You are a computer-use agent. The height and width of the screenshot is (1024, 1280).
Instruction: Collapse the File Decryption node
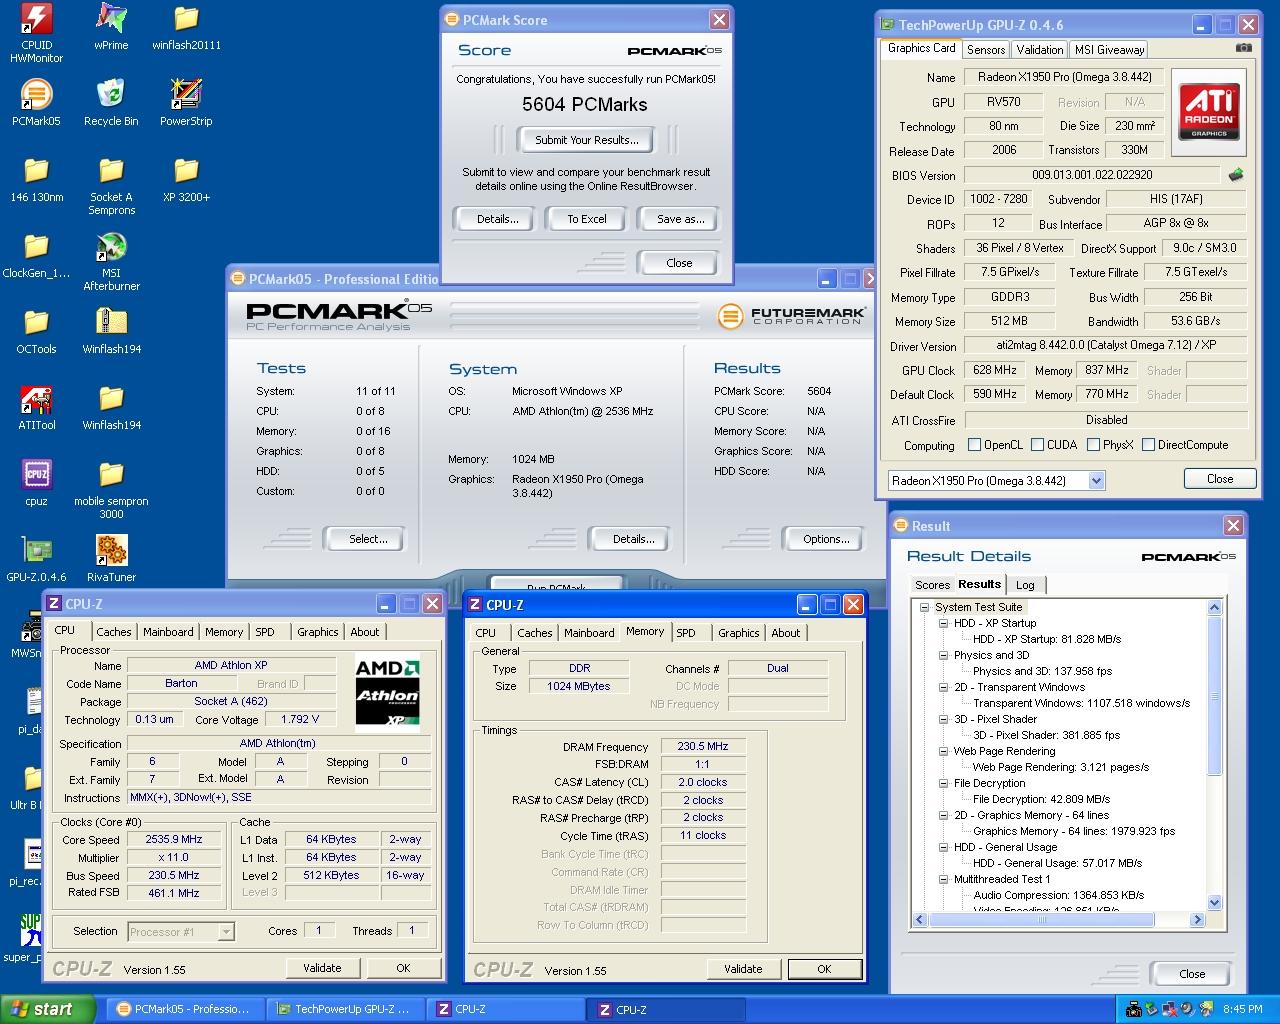coord(943,783)
